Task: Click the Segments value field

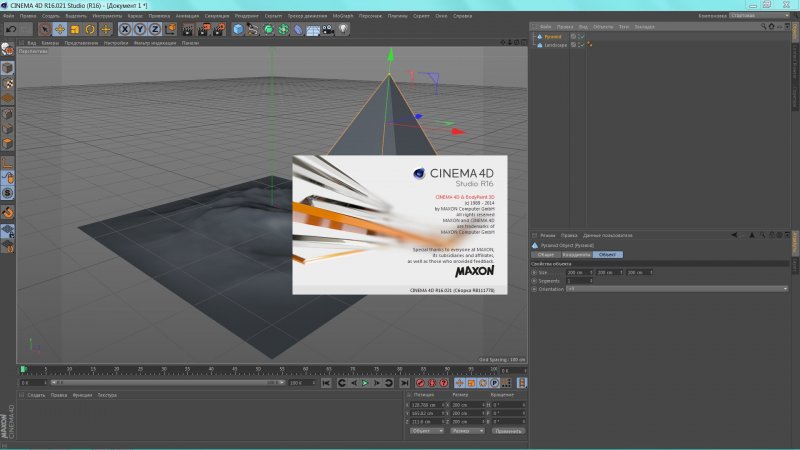Action: click(580, 281)
